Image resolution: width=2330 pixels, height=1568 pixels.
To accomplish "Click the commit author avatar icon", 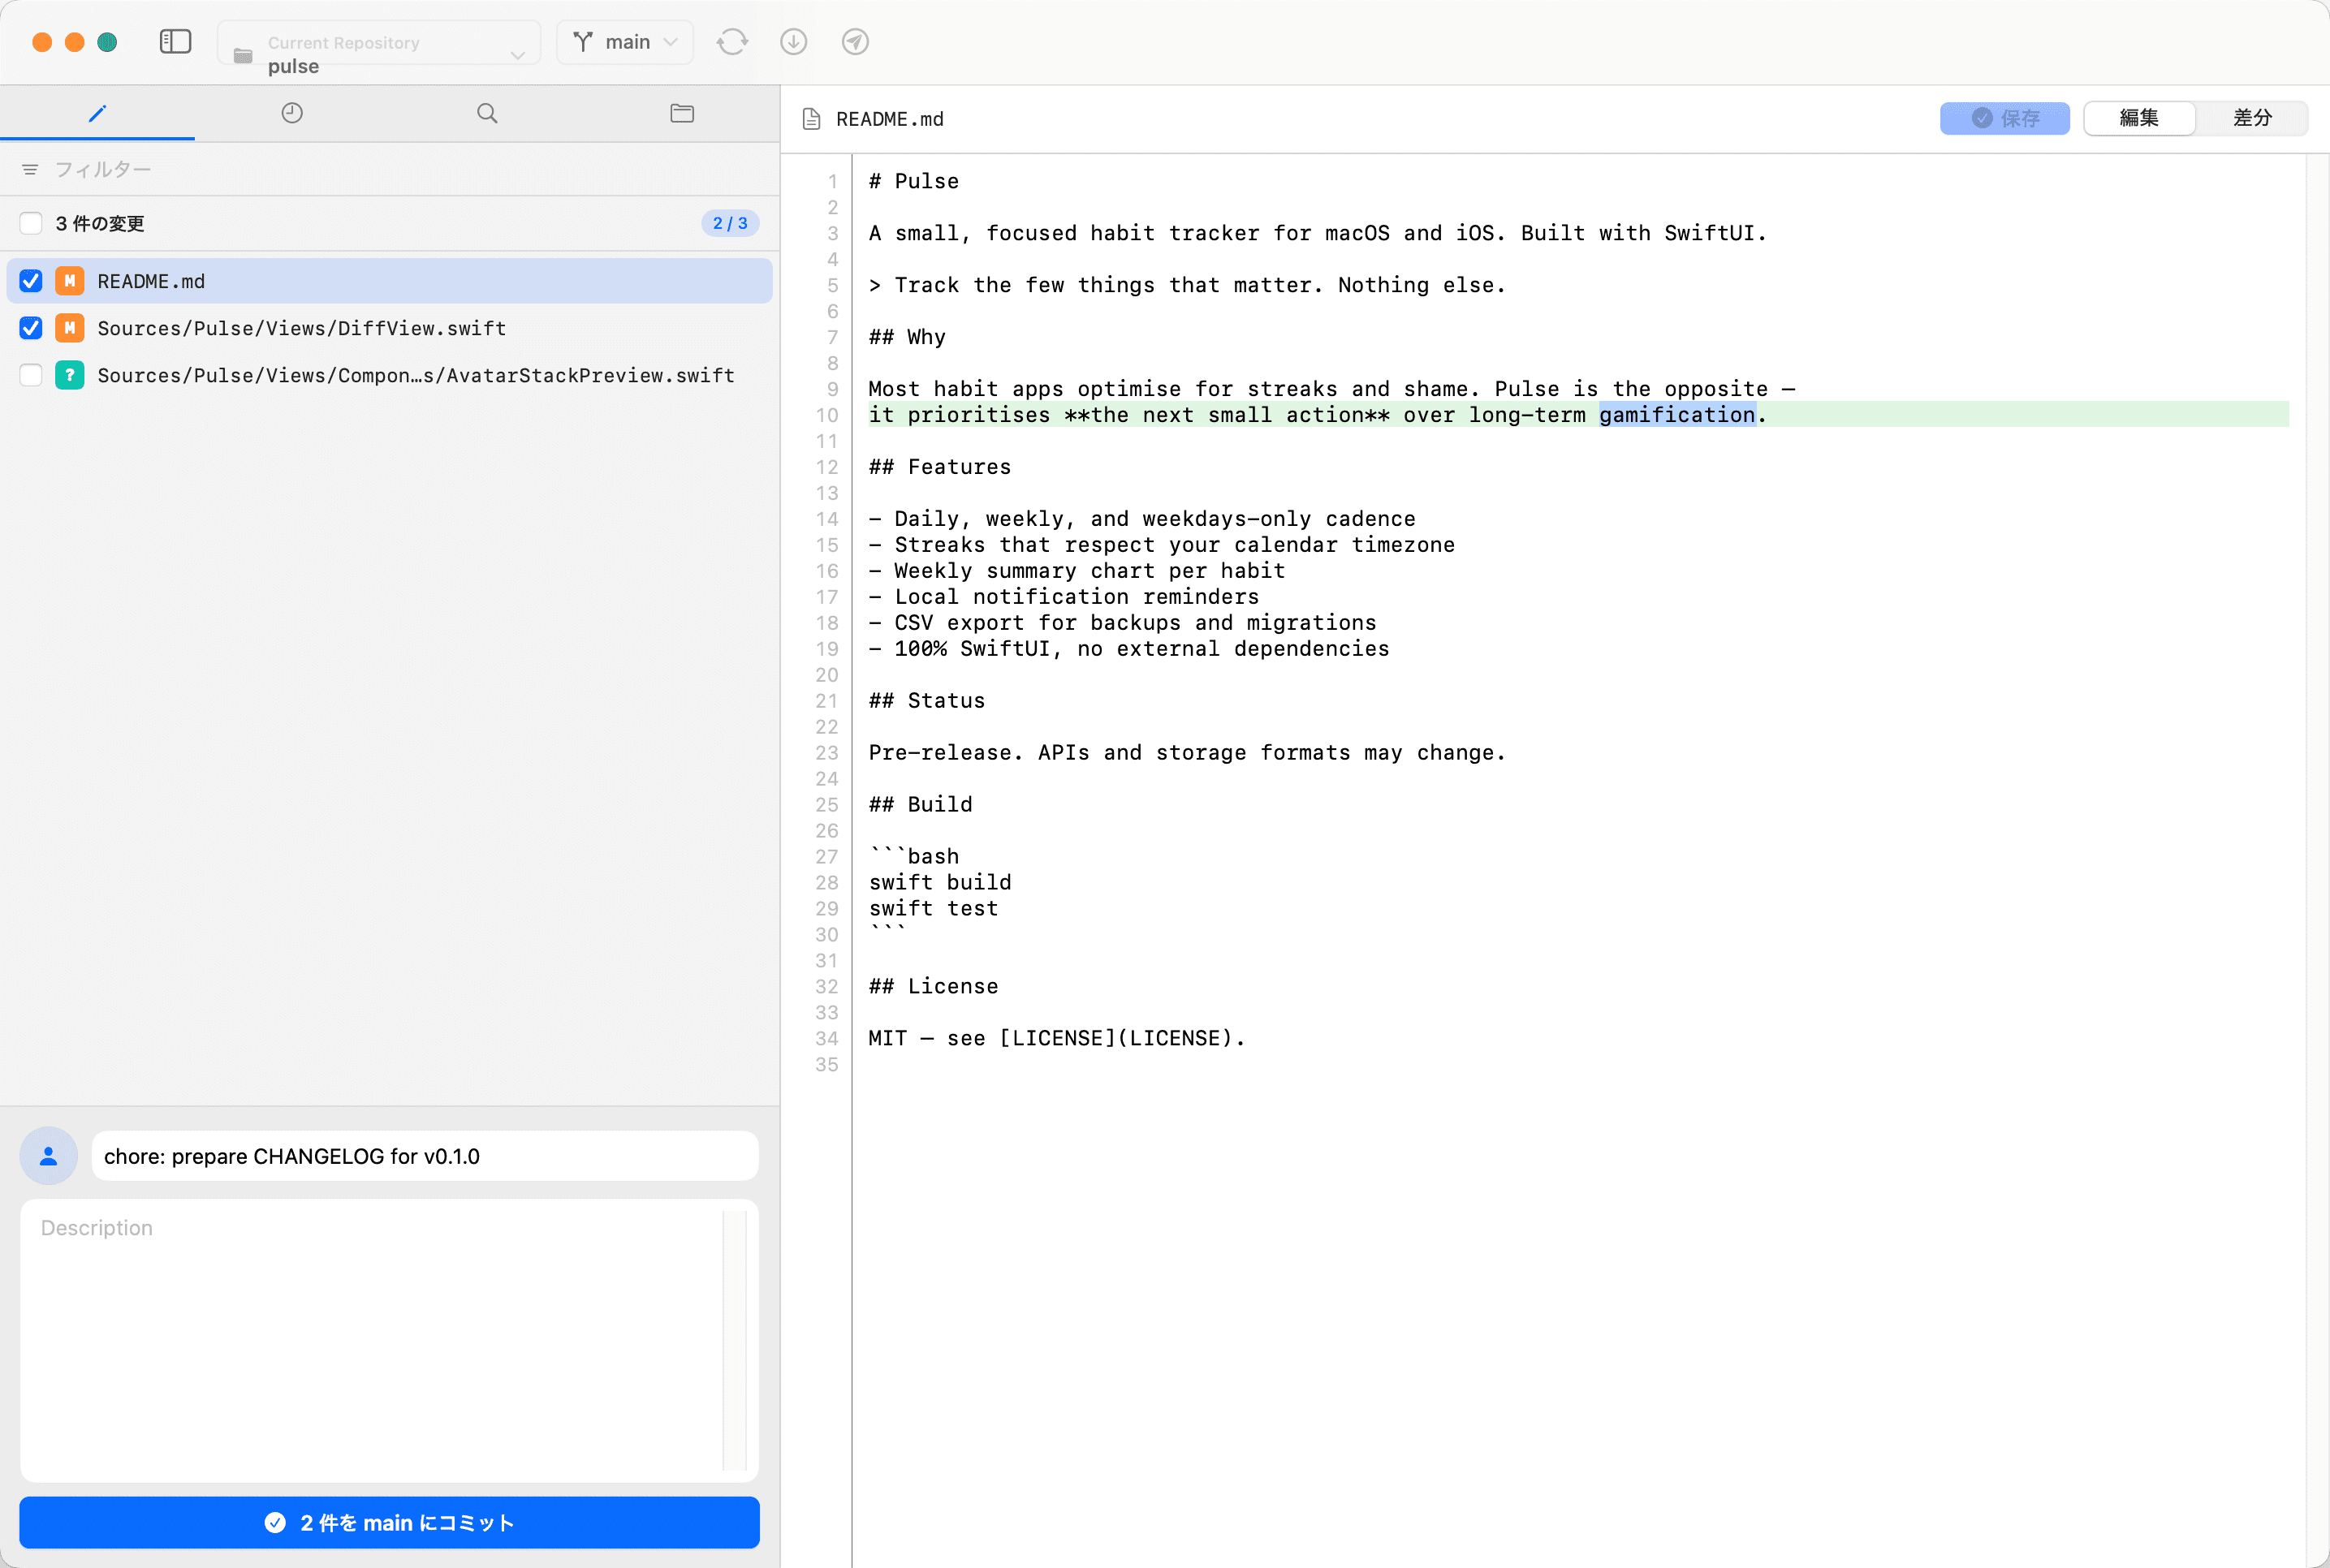I will (x=48, y=1156).
